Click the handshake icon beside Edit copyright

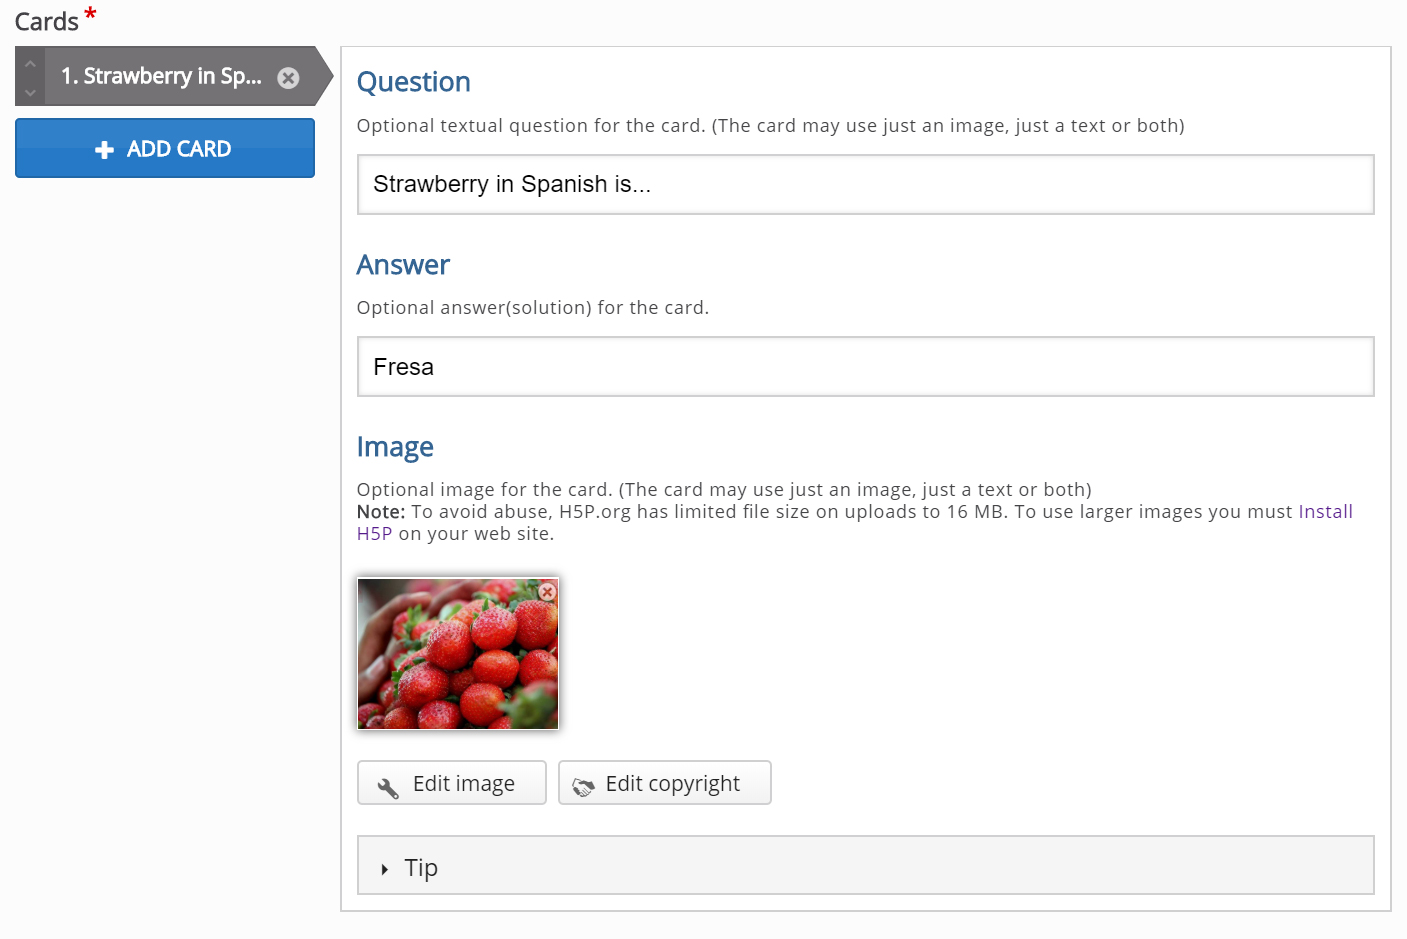(x=583, y=787)
